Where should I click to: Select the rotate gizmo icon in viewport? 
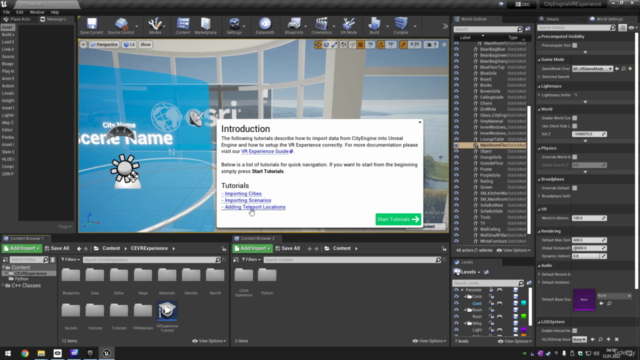coord(326,44)
